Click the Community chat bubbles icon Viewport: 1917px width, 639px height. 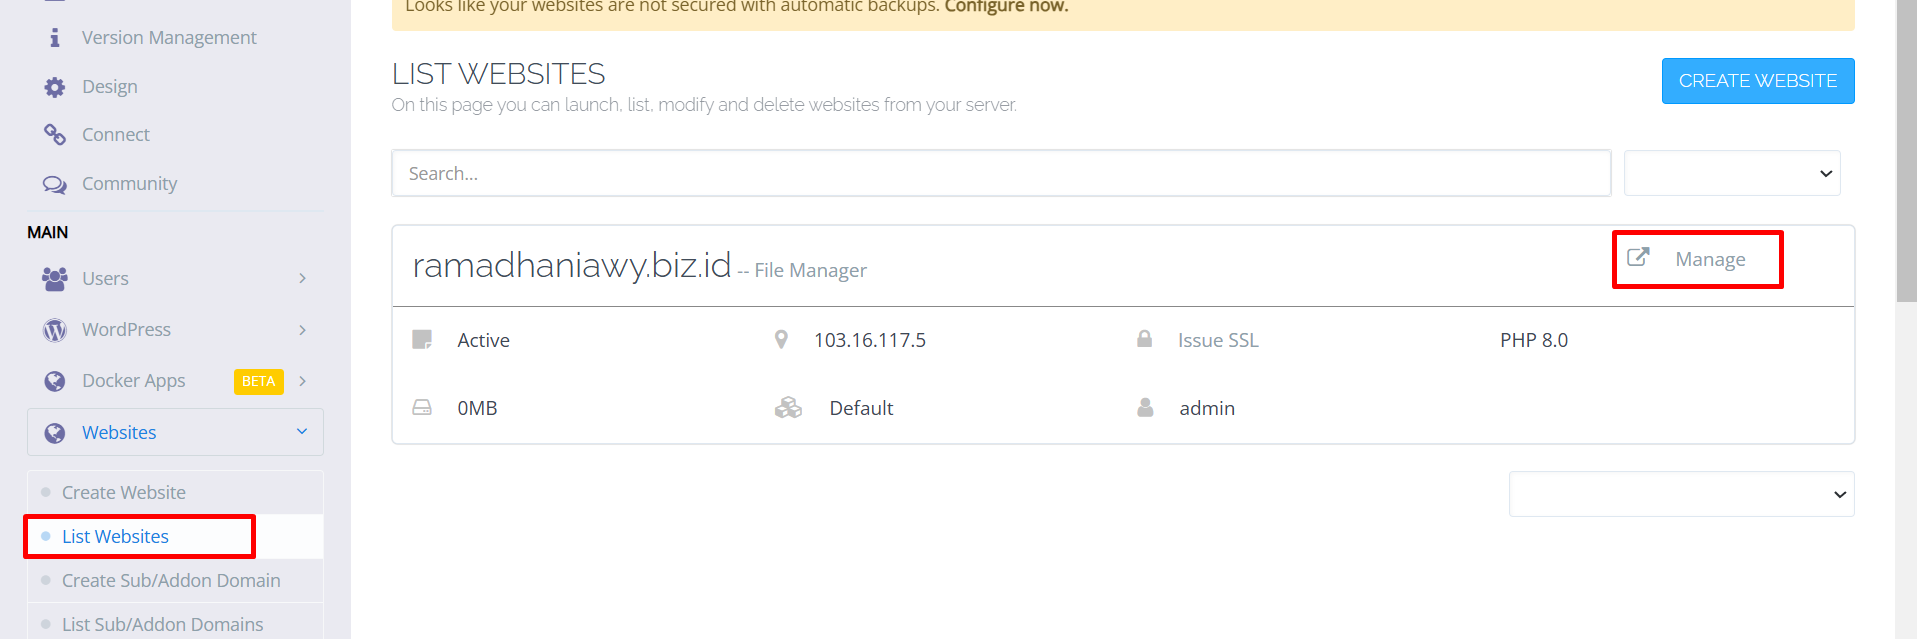point(55,184)
